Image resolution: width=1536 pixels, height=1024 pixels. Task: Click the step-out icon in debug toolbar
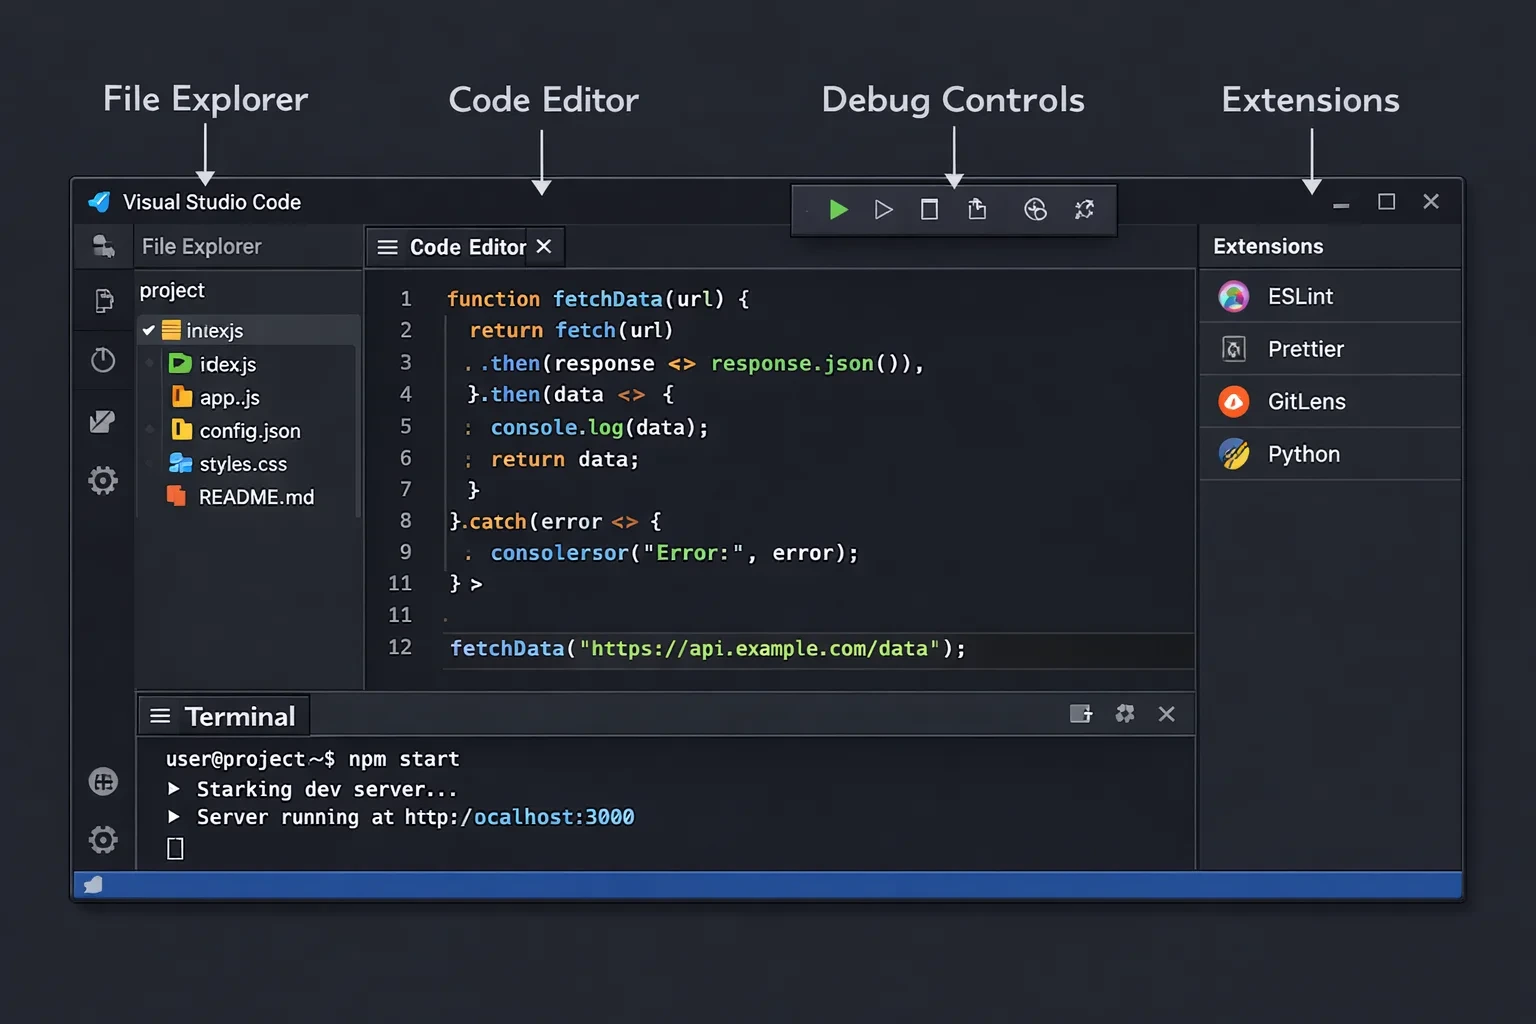point(977,209)
